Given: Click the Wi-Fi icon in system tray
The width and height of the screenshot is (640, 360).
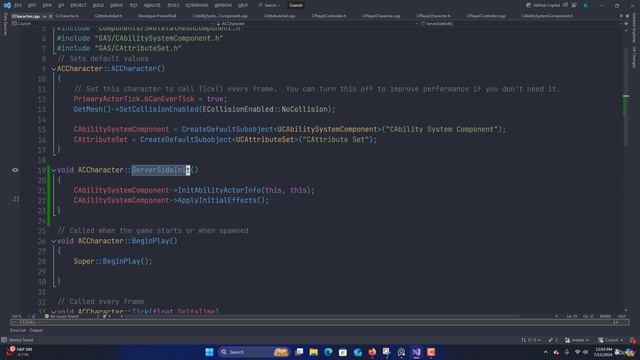Looking at the screenshot, I should pos(577,352).
